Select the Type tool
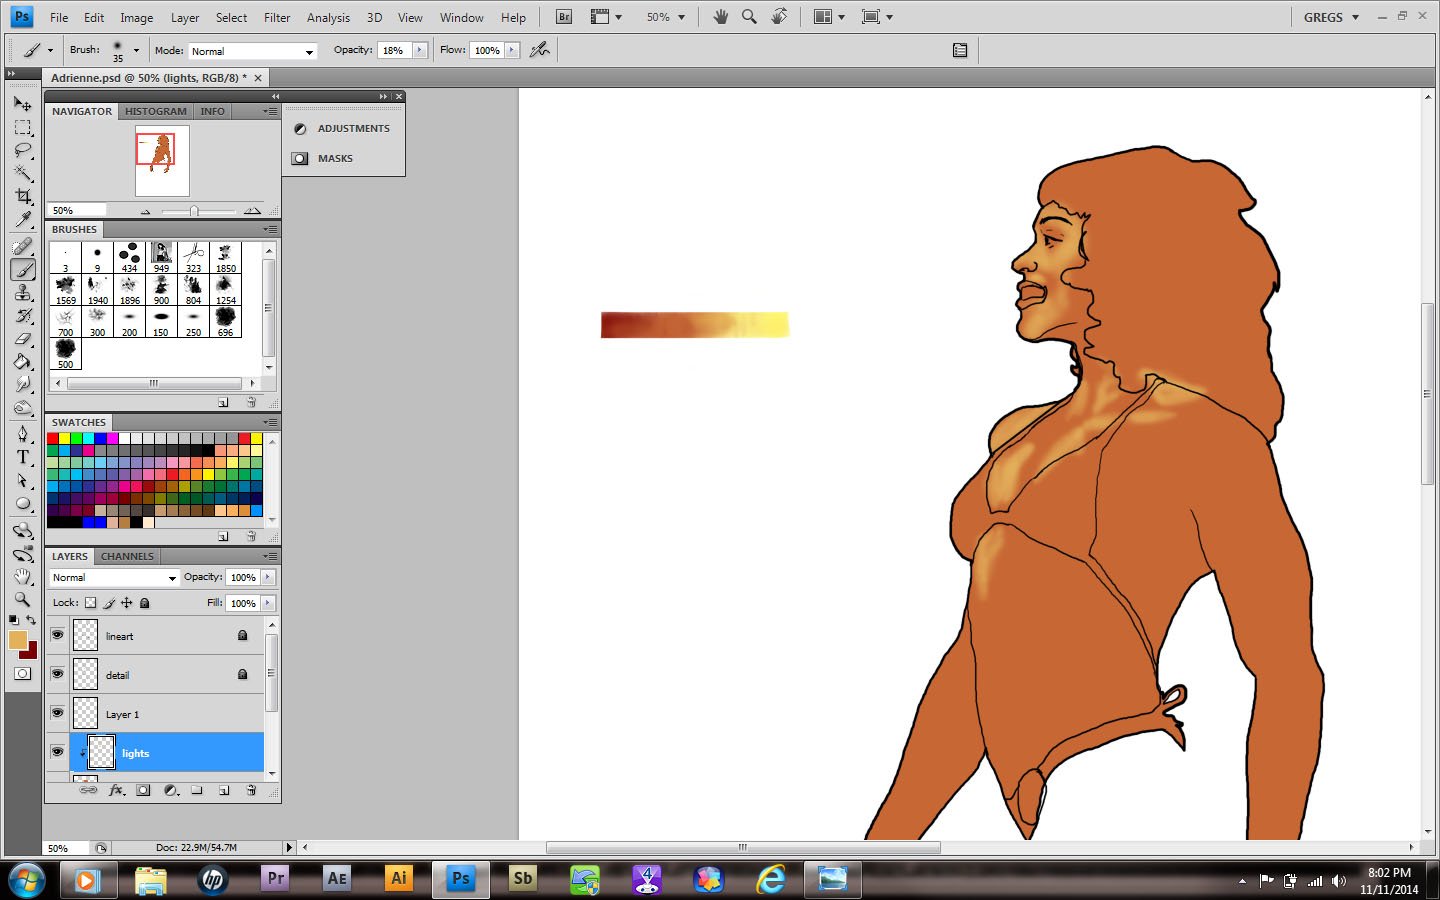Image resolution: width=1440 pixels, height=900 pixels. 23,457
